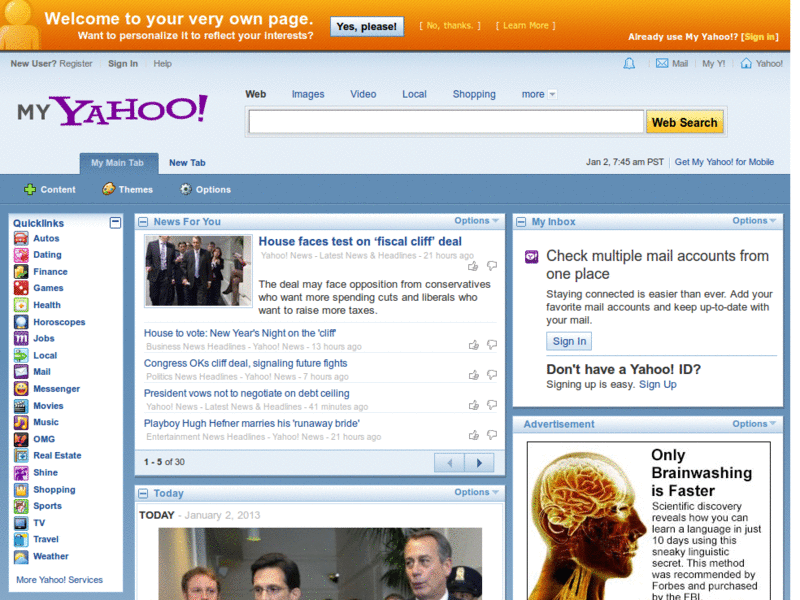Open the Jobs quicklink icon
This screenshot has width=800, height=600.
coord(21,338)
